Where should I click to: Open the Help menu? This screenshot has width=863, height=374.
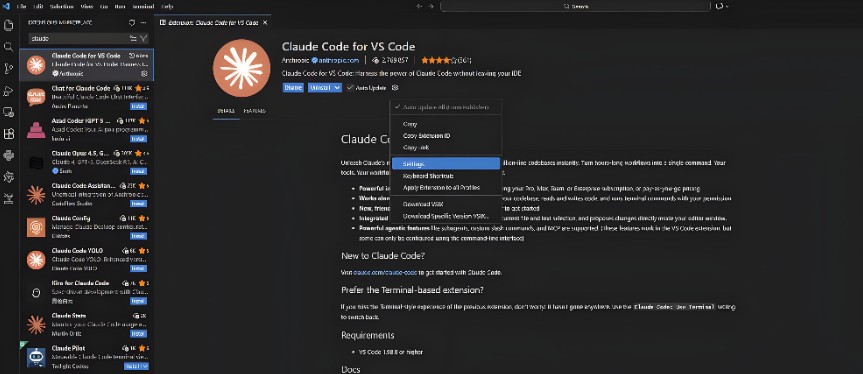tap(167, 6)
